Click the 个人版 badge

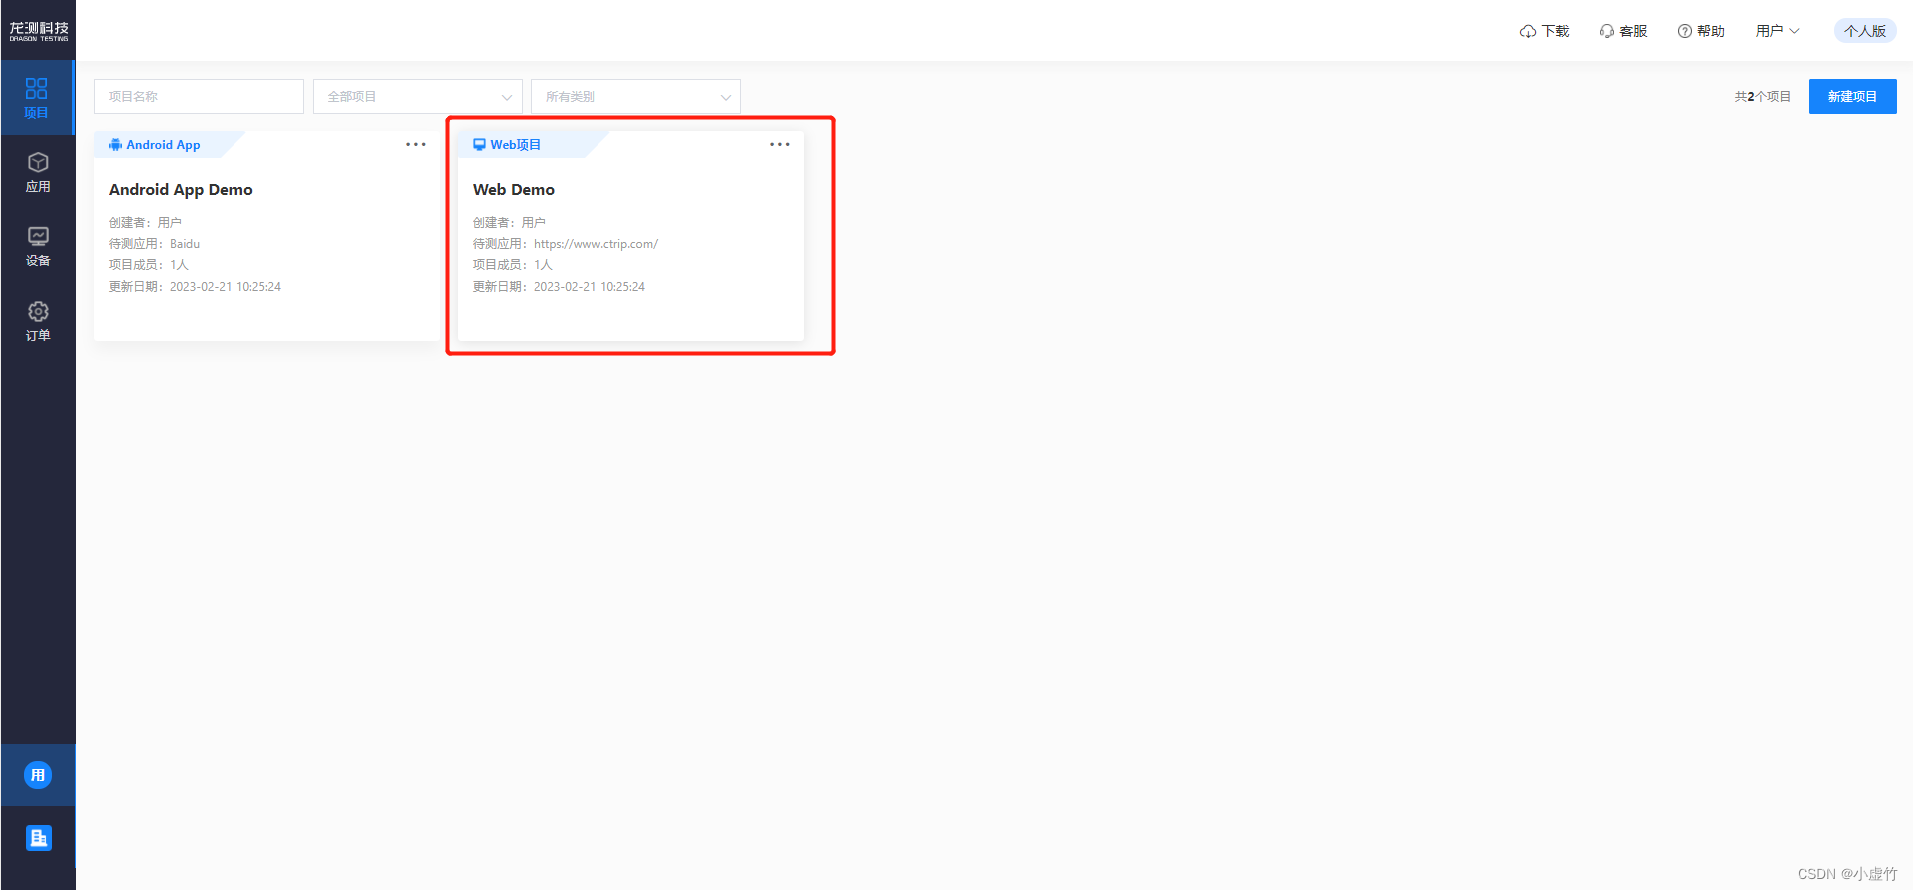[x=1865, y=31]
